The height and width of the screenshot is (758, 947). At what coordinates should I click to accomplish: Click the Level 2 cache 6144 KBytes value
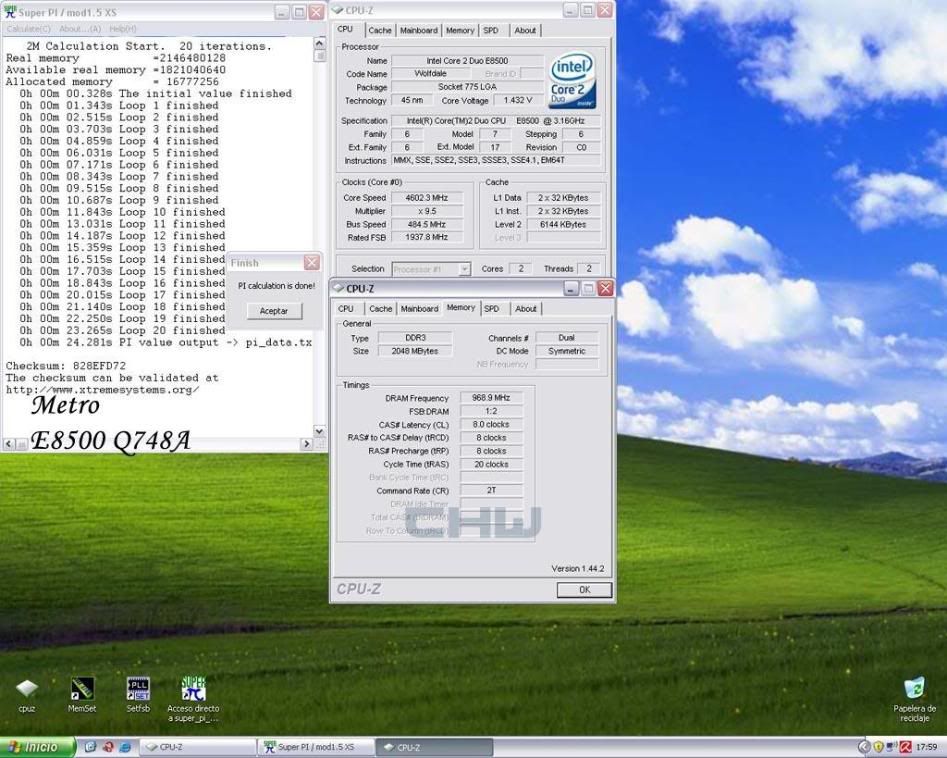click(x=563, y=224)
